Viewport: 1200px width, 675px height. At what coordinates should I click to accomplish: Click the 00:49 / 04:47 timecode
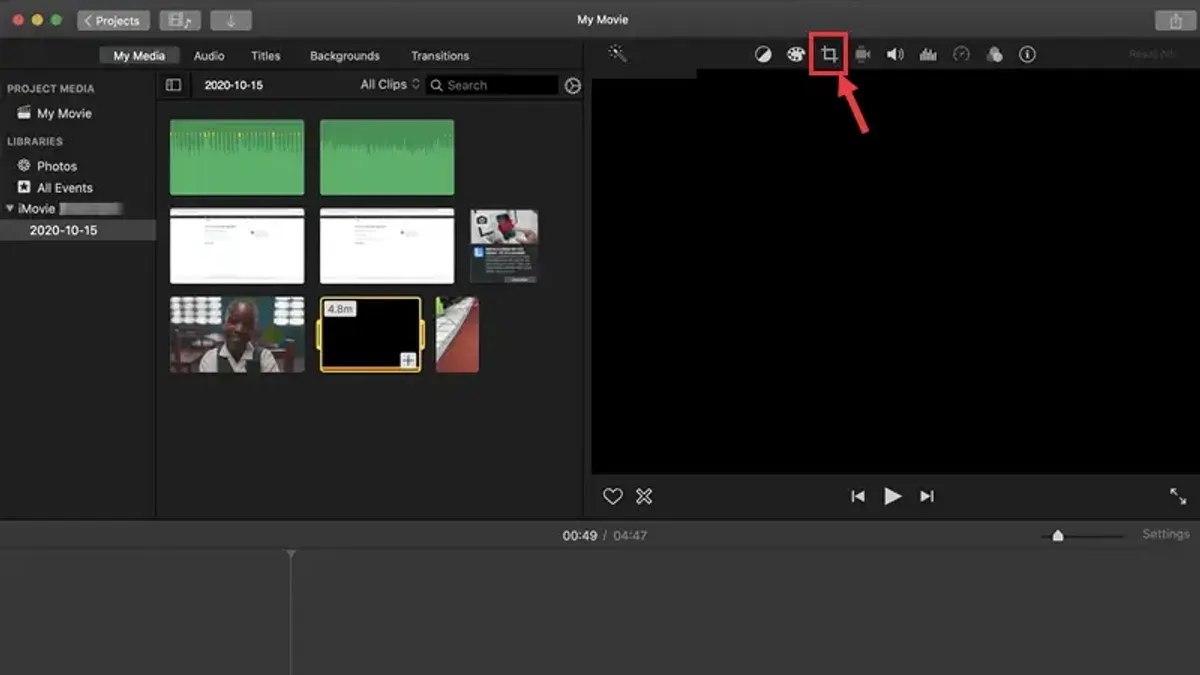pyautogui.click(x=604, y=536)
